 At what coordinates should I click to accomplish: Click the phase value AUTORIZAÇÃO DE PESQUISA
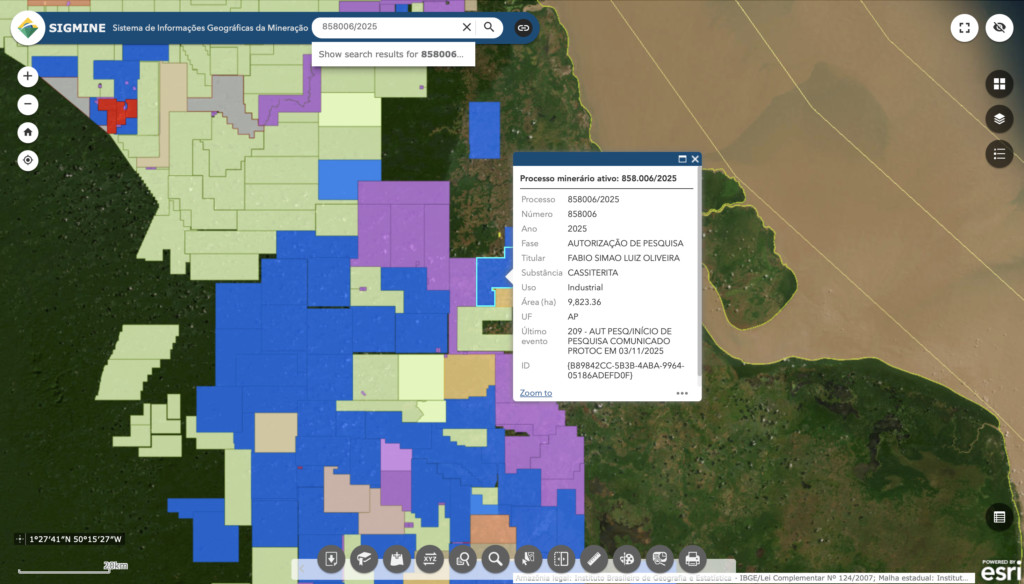tap(625, 243)
